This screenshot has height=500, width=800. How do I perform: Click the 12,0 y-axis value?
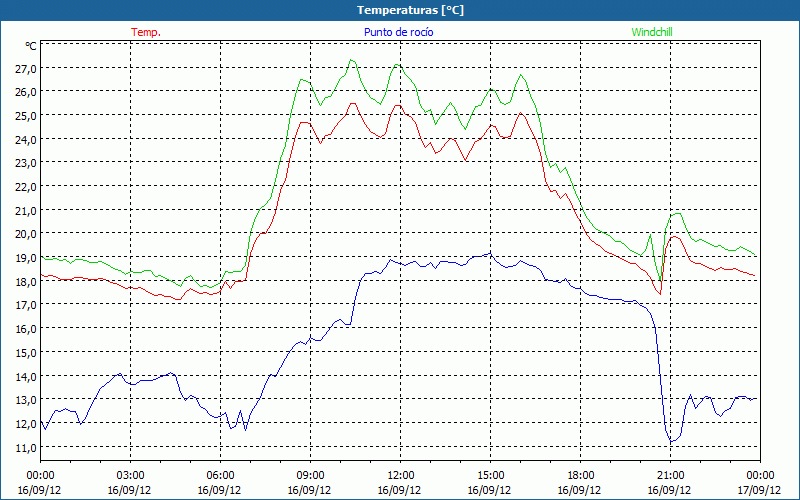point(26,424)
